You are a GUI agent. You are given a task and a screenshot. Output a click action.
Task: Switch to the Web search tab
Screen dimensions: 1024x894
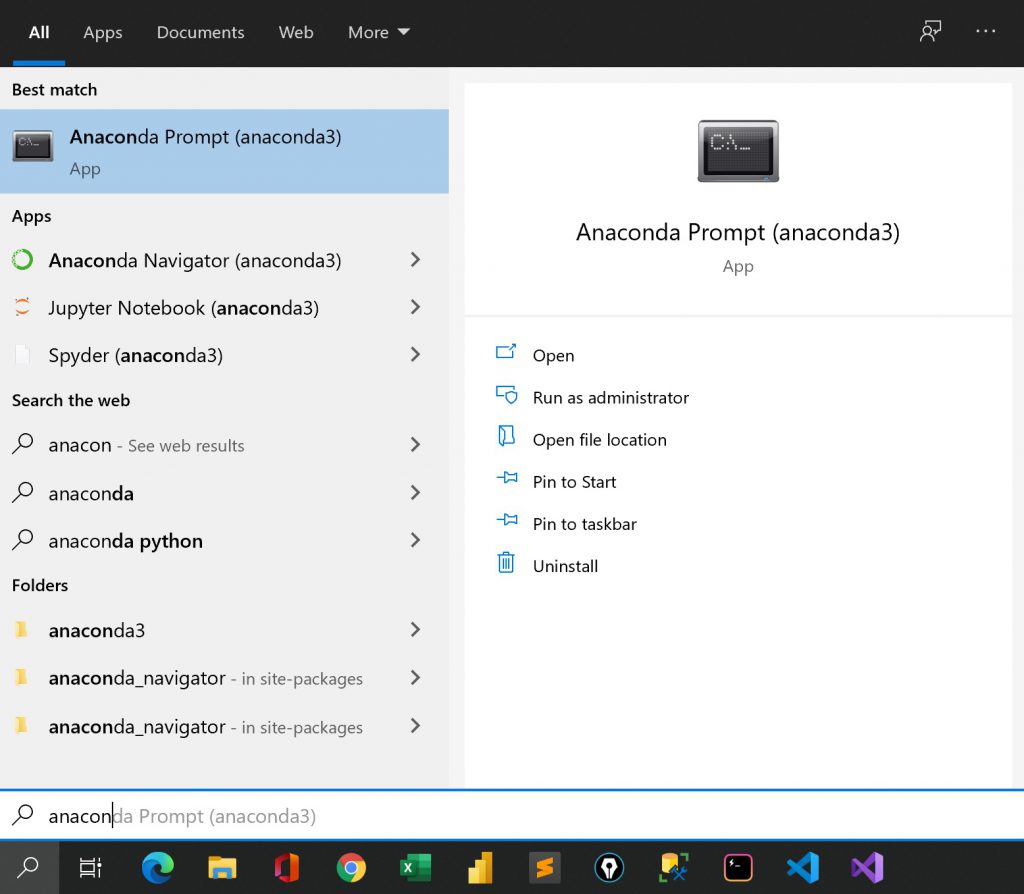295,32
